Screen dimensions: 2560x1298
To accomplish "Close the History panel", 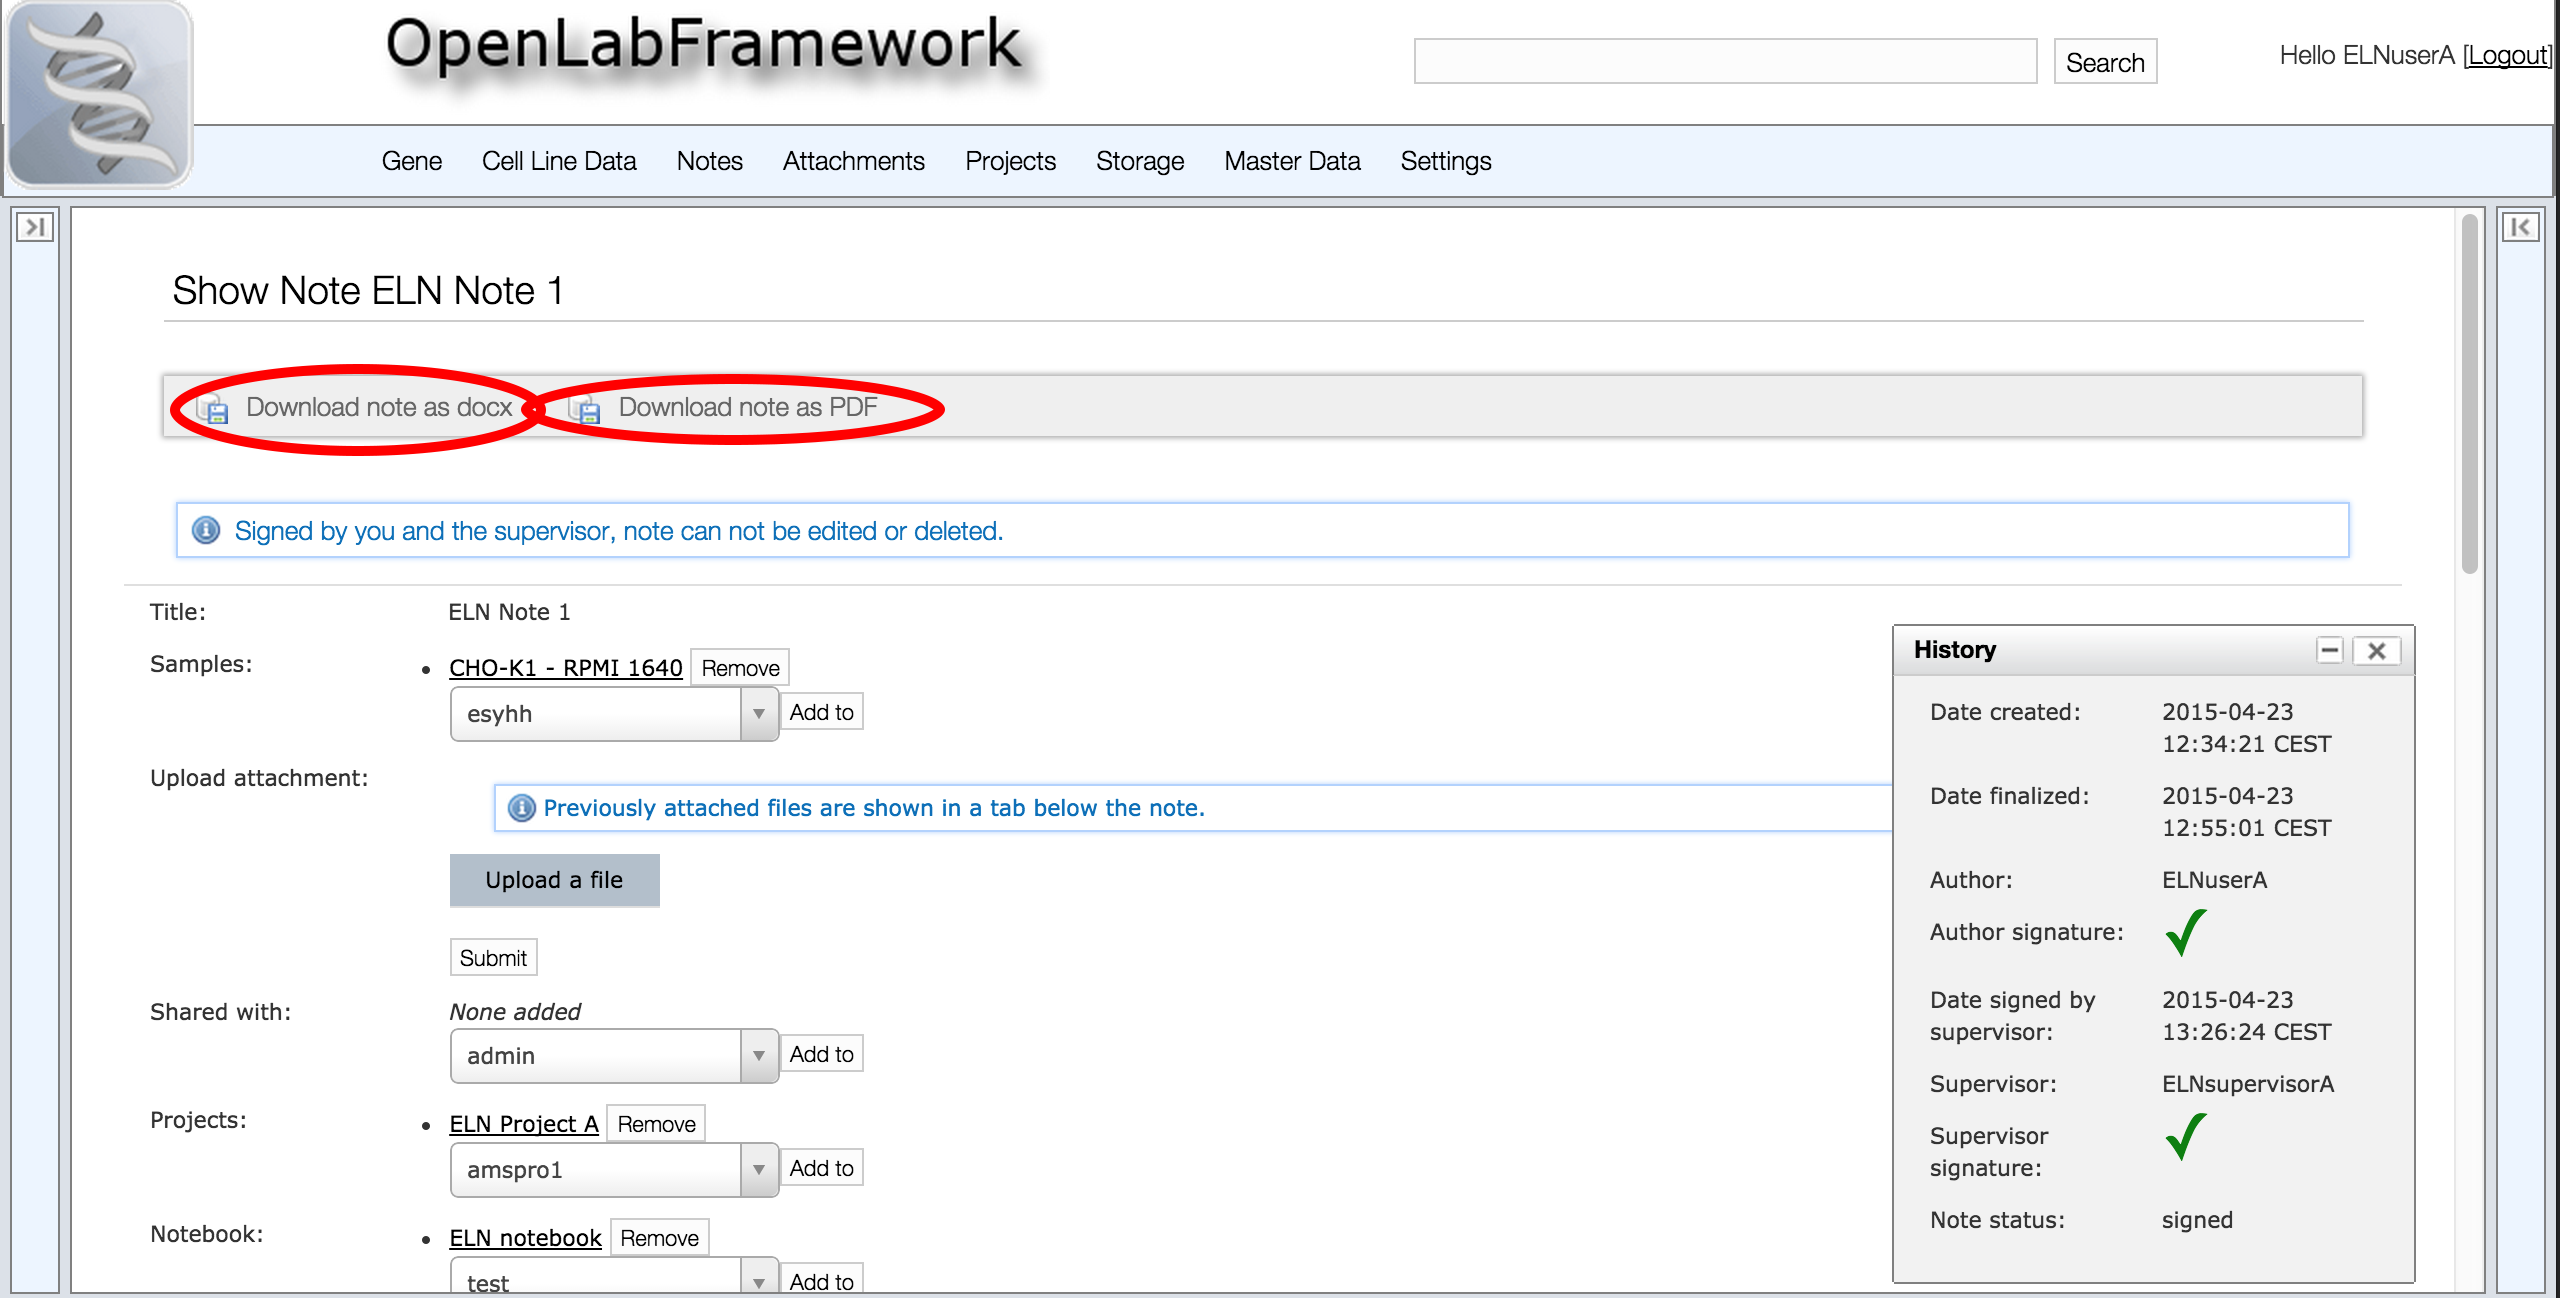I will point(2377,651).
